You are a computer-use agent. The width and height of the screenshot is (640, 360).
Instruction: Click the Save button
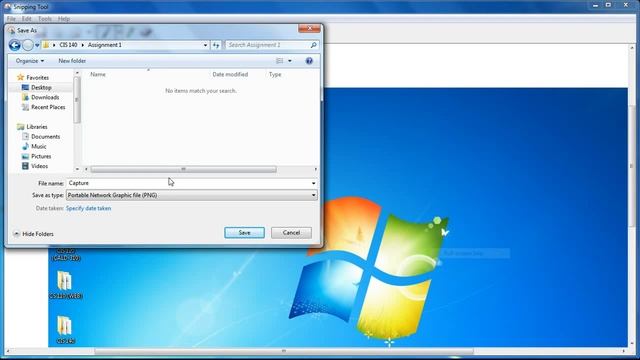[244, 233]
